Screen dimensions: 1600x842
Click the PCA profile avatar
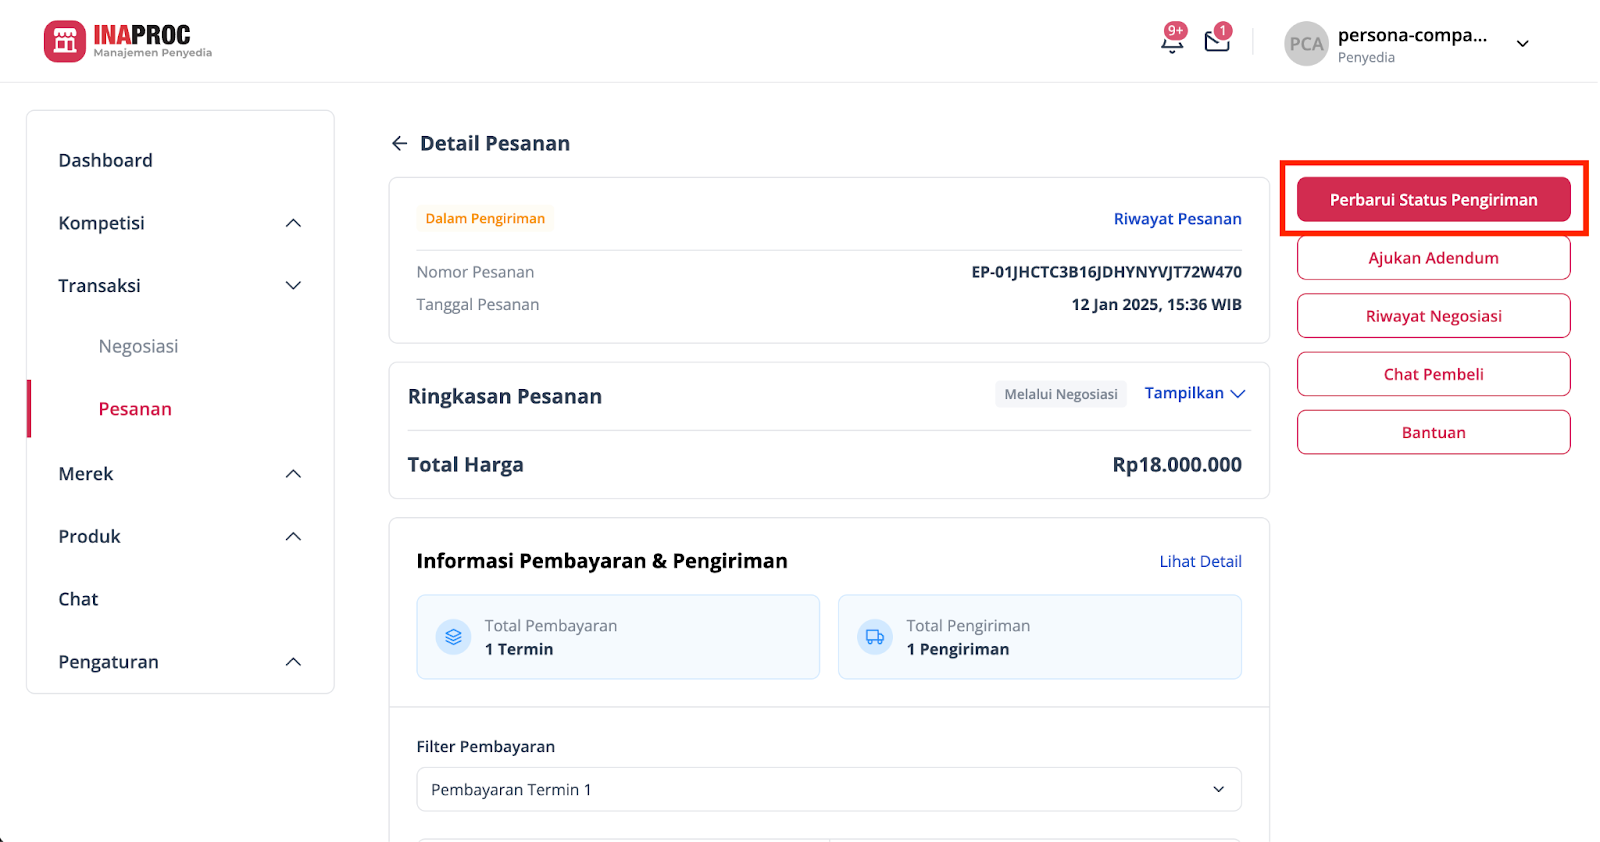point(1306,44)
